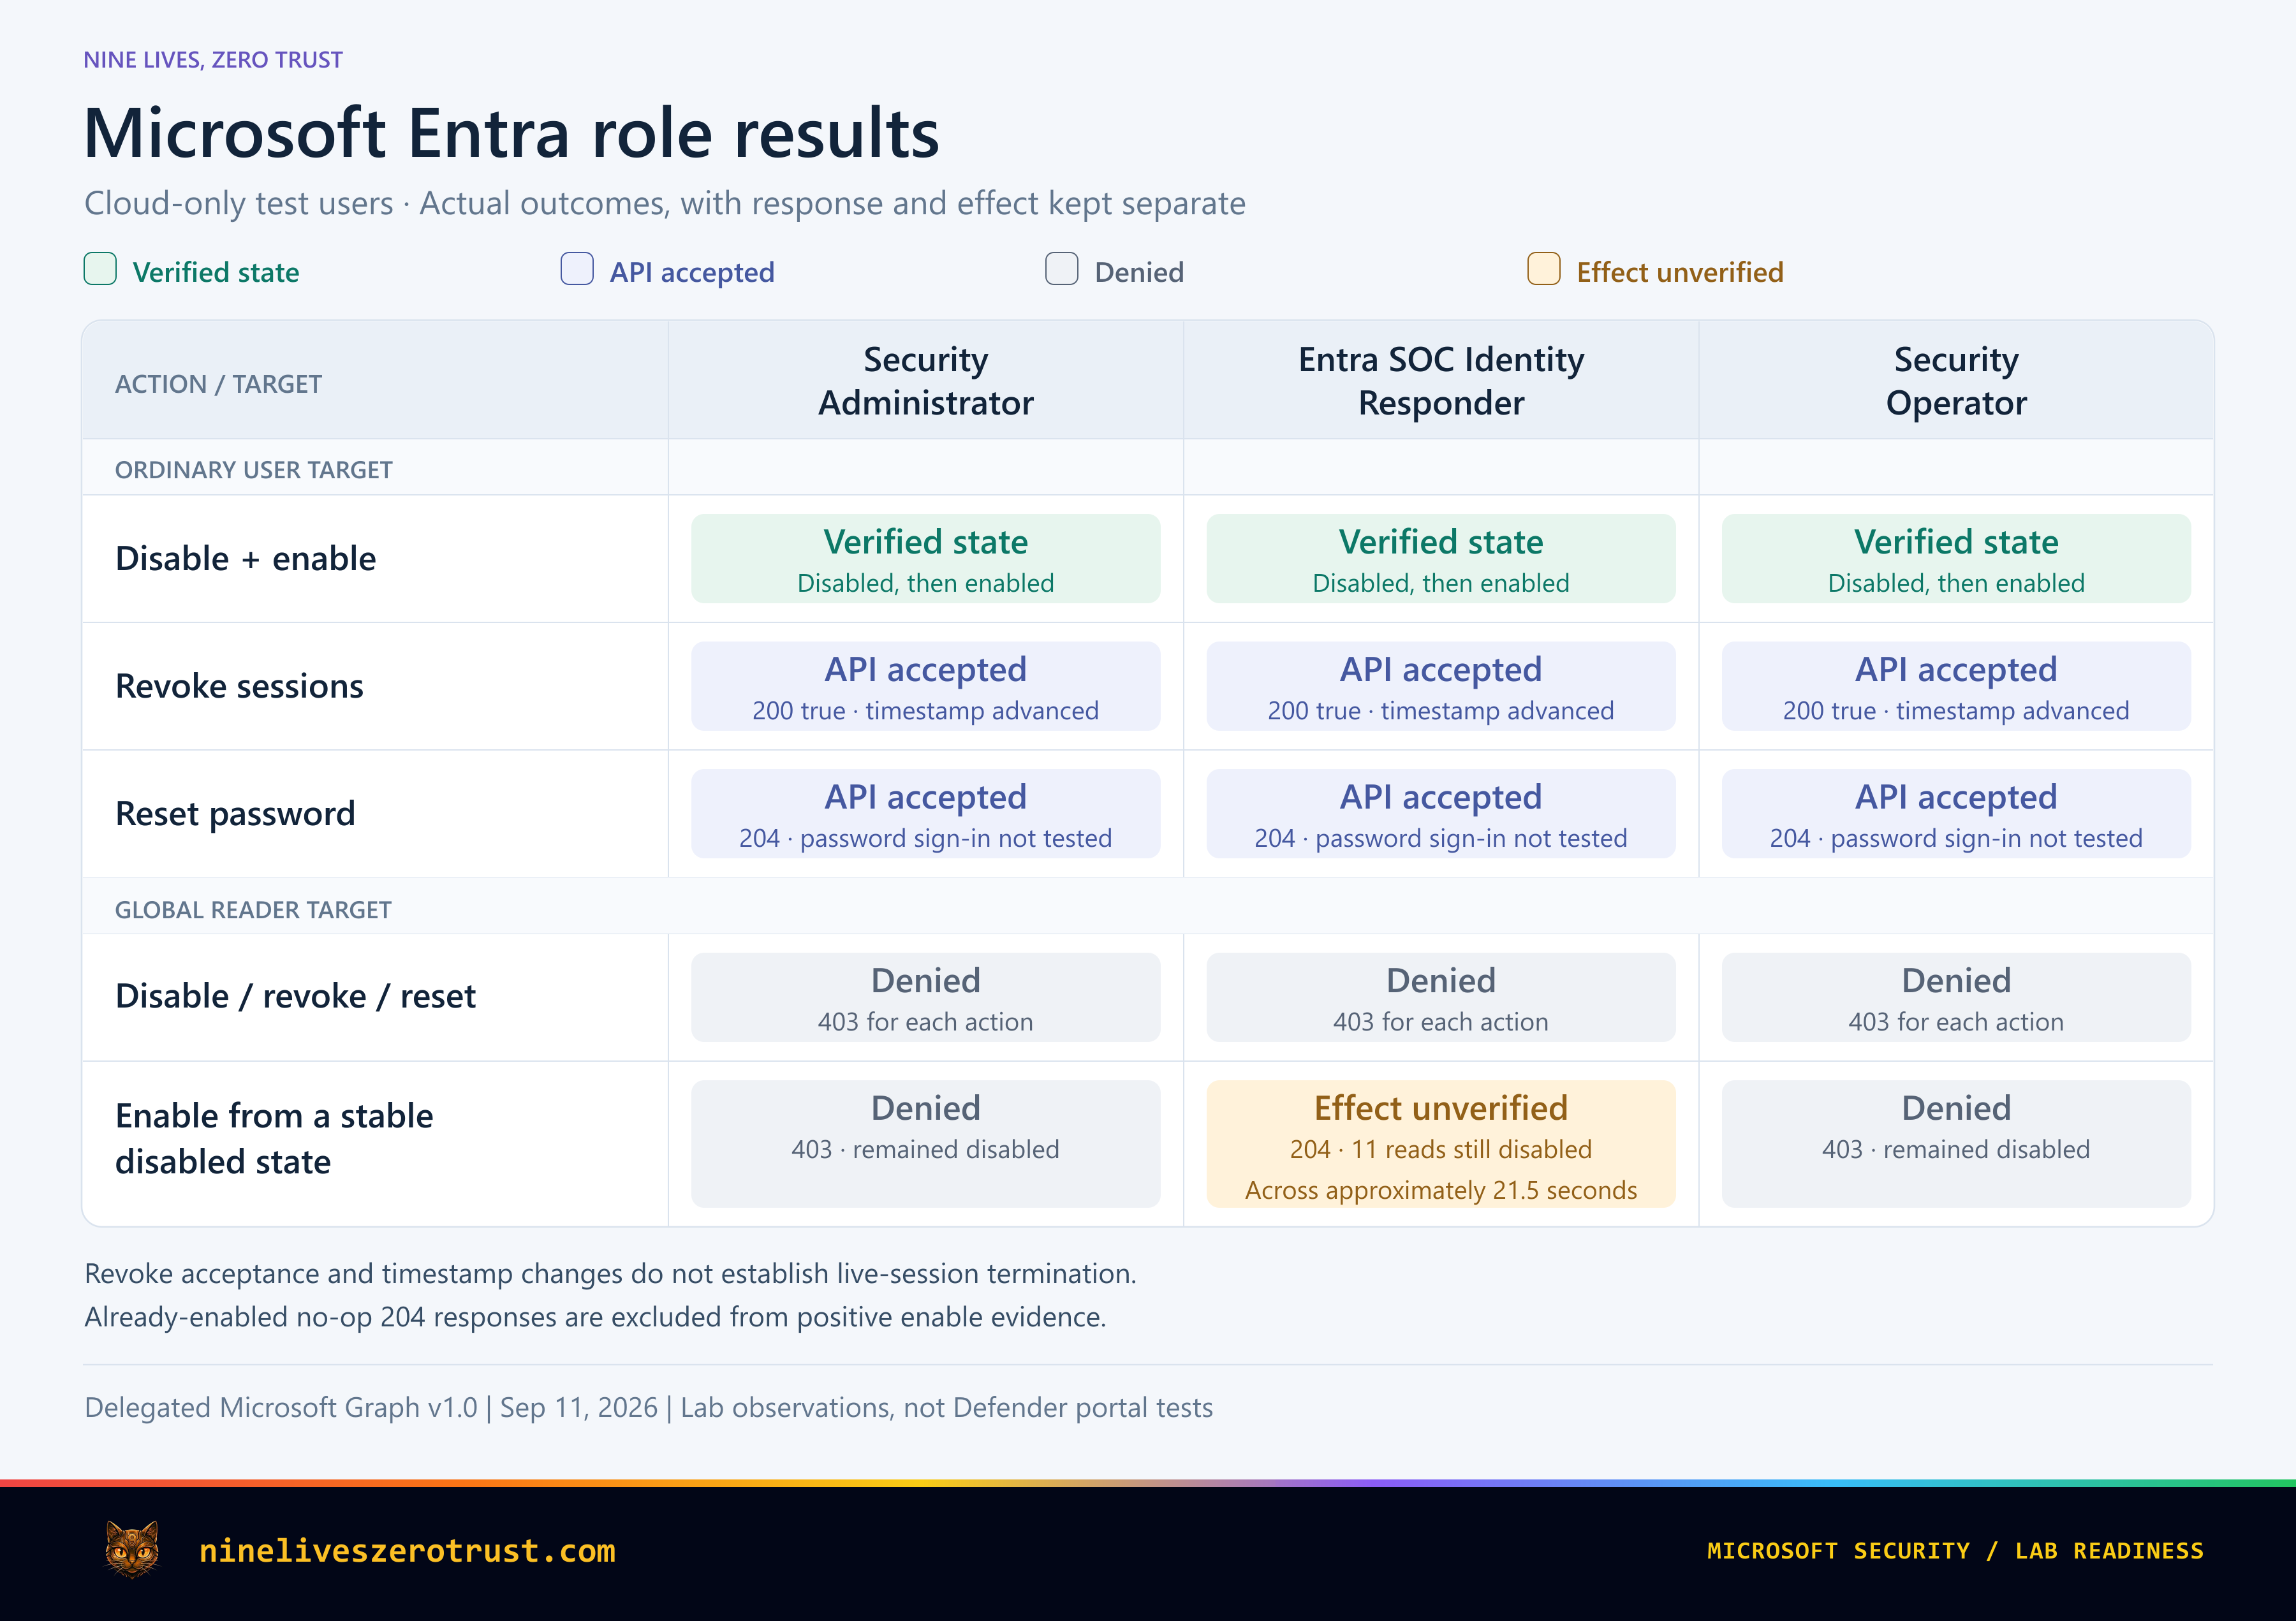Click Security Administrator's Revoke sessions API accepted cell
Screen dimensions: 2296x1621
tap(925, 686)
